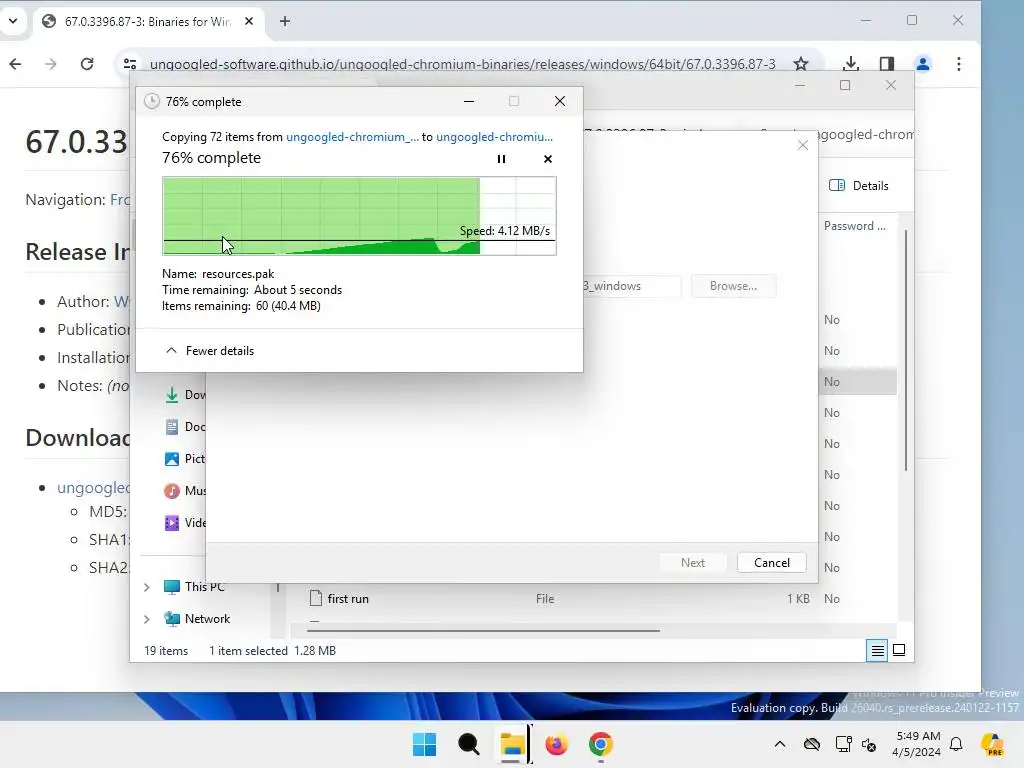
Task: Click the ungoogled download link on page
Action: coord(93,488)
